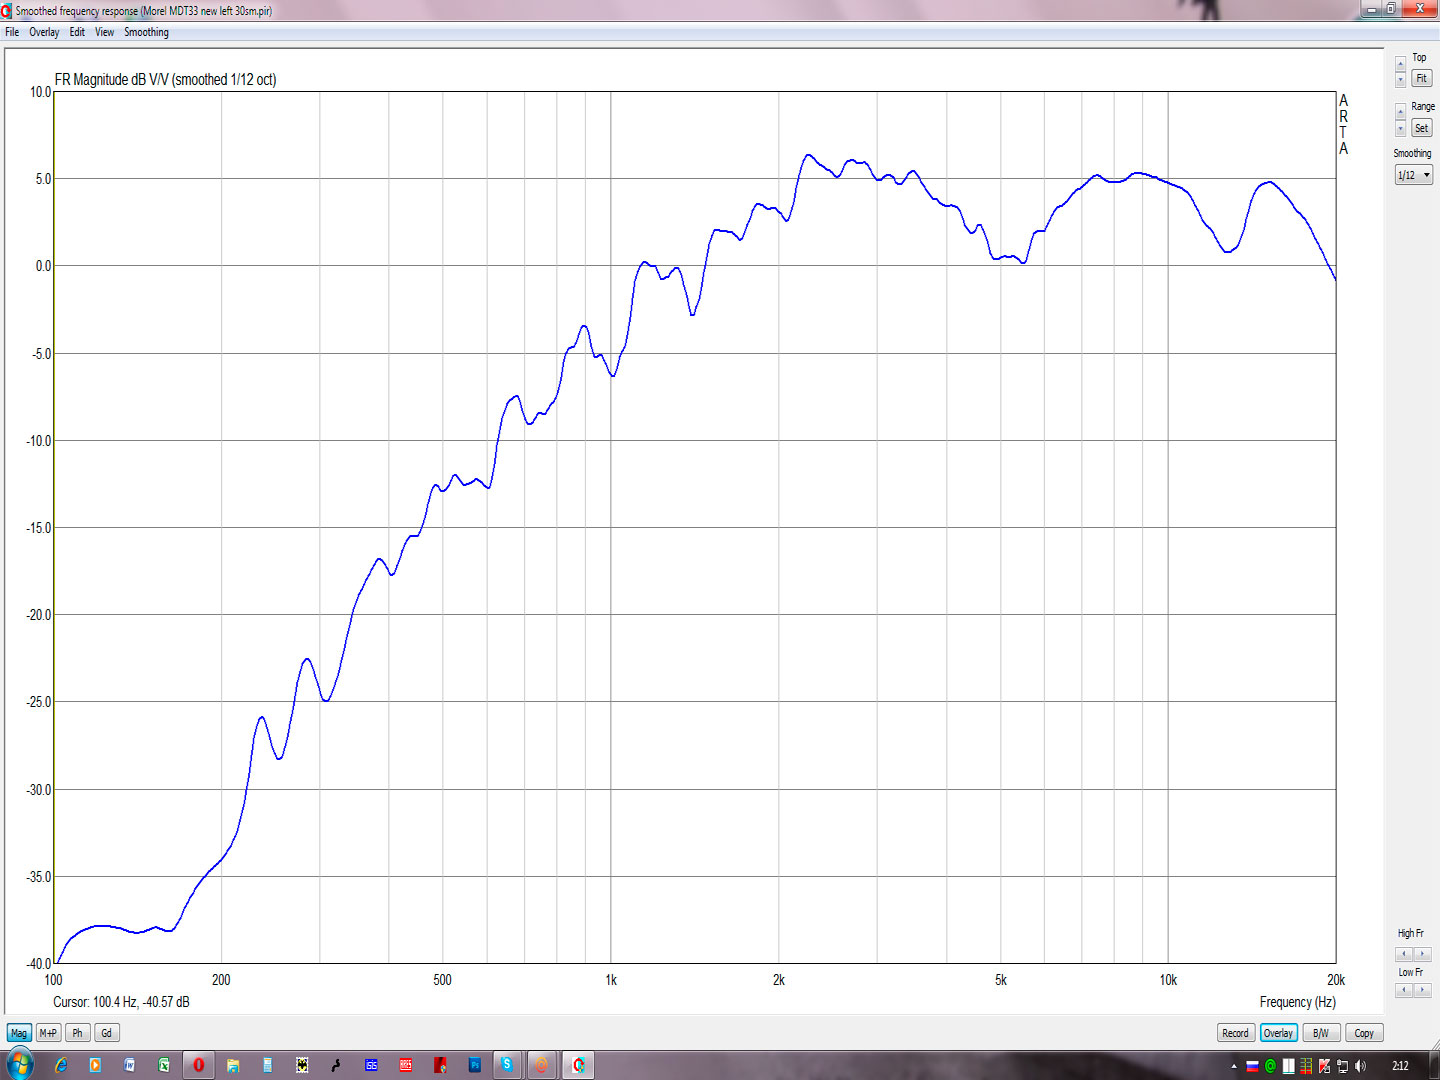Toggle Ph phase view
Viewport: 1440px width, 1080px height.
coord(77,1033)
